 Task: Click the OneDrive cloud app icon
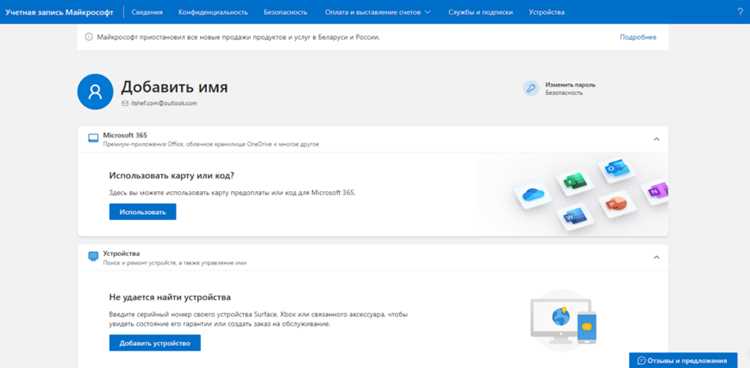(x=533, y=194)
